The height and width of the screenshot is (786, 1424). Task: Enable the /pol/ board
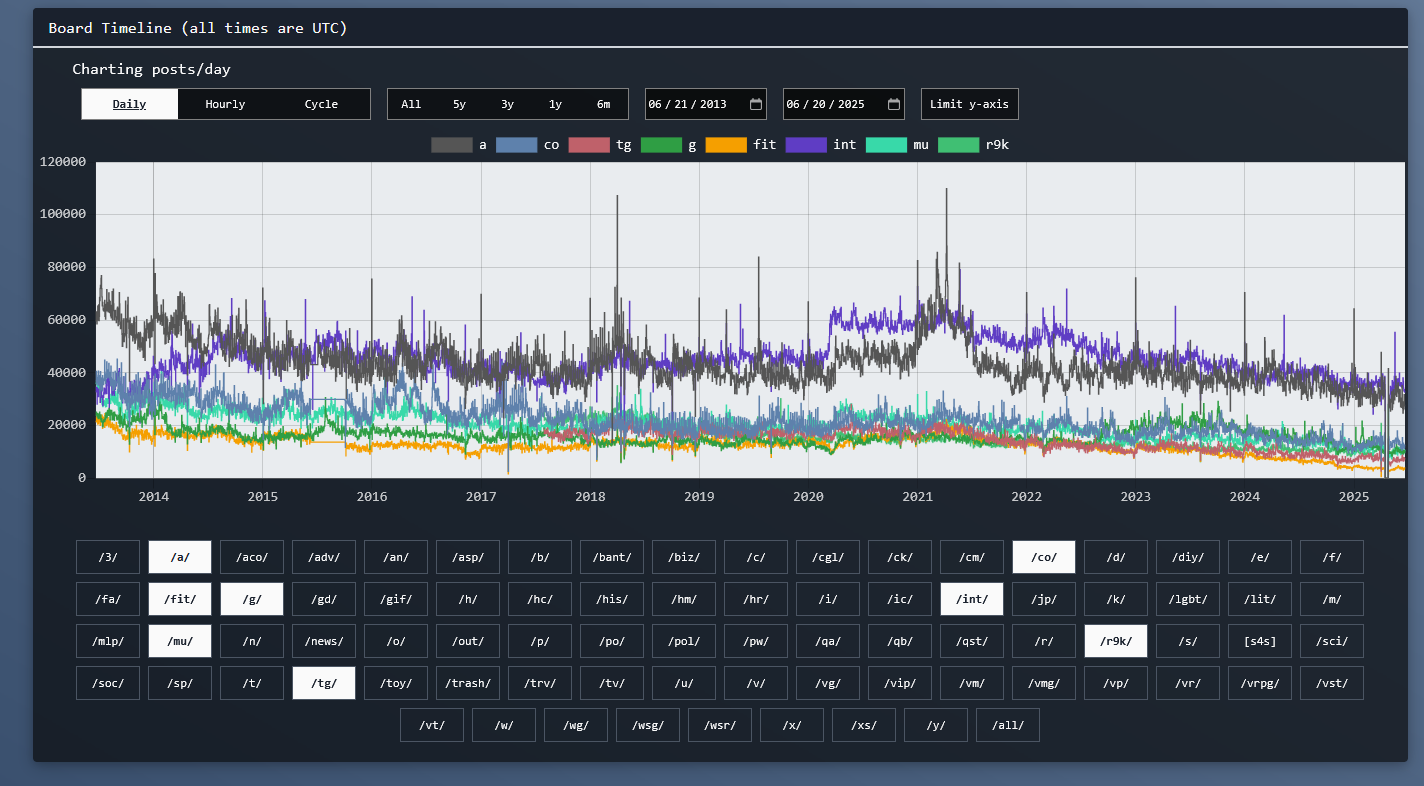684,641
